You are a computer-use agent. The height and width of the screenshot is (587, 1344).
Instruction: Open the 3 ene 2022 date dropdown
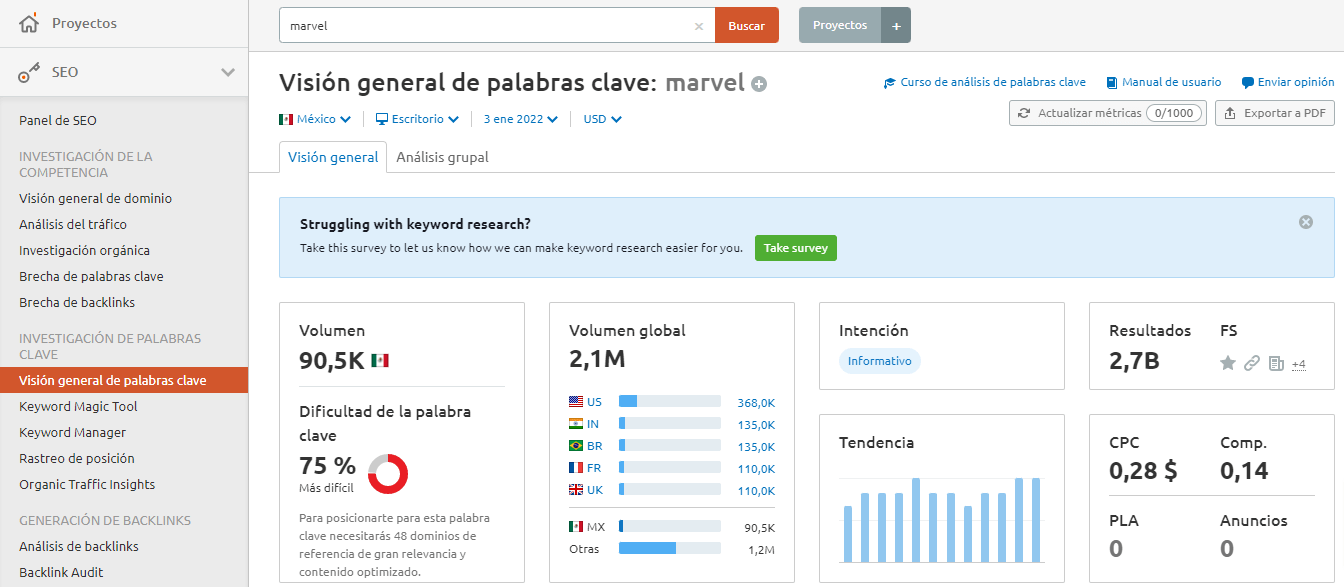coord(521,119)
